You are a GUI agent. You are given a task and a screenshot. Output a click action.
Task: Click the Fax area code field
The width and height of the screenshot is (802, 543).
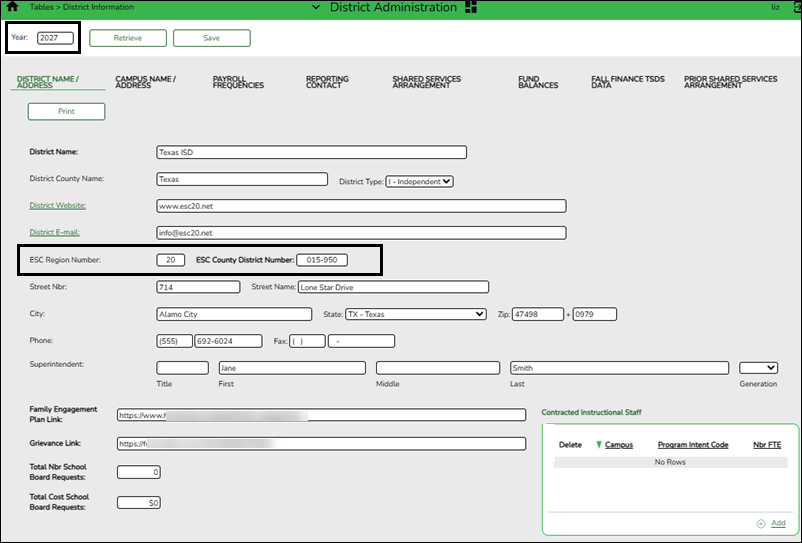click(x=307, y=341)
